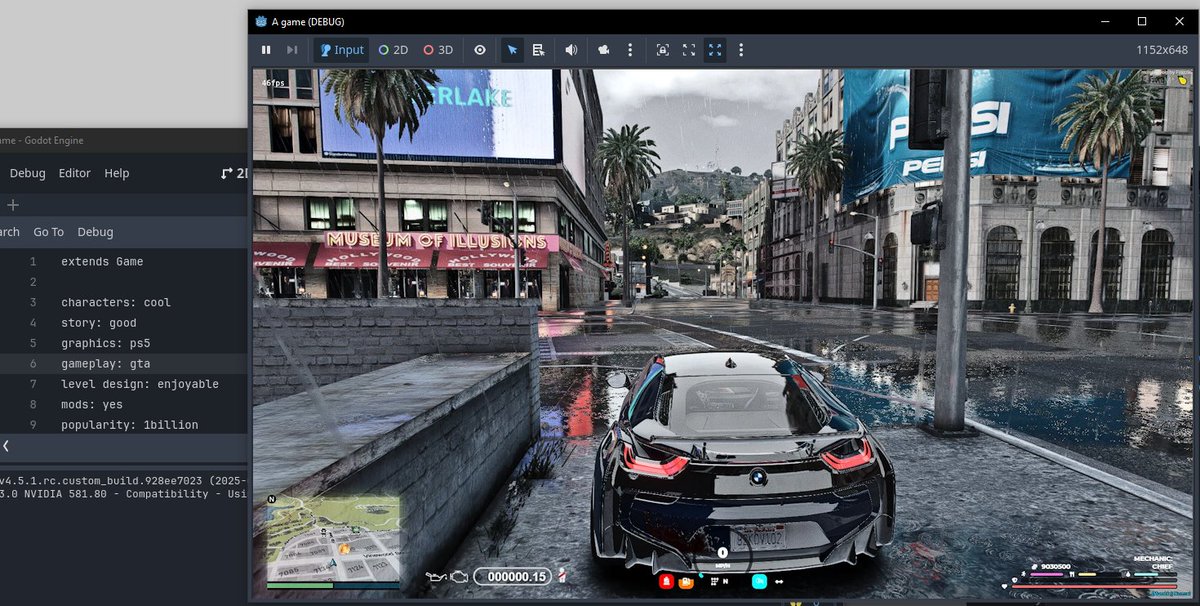Viewport: 1200px width, 606px height.
Task: Switch to Input selection mode
Action: click(x=341, y=50)
